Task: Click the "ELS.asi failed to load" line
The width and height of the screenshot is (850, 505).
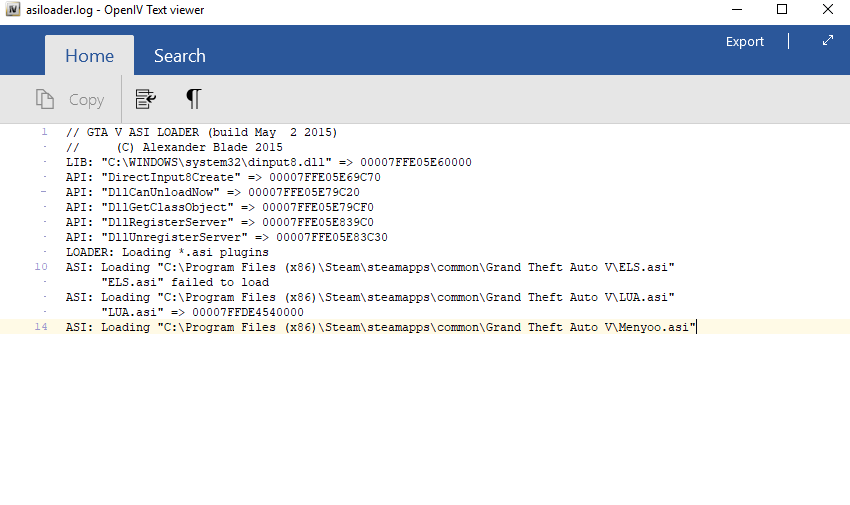Action: [x=185, y=282]
